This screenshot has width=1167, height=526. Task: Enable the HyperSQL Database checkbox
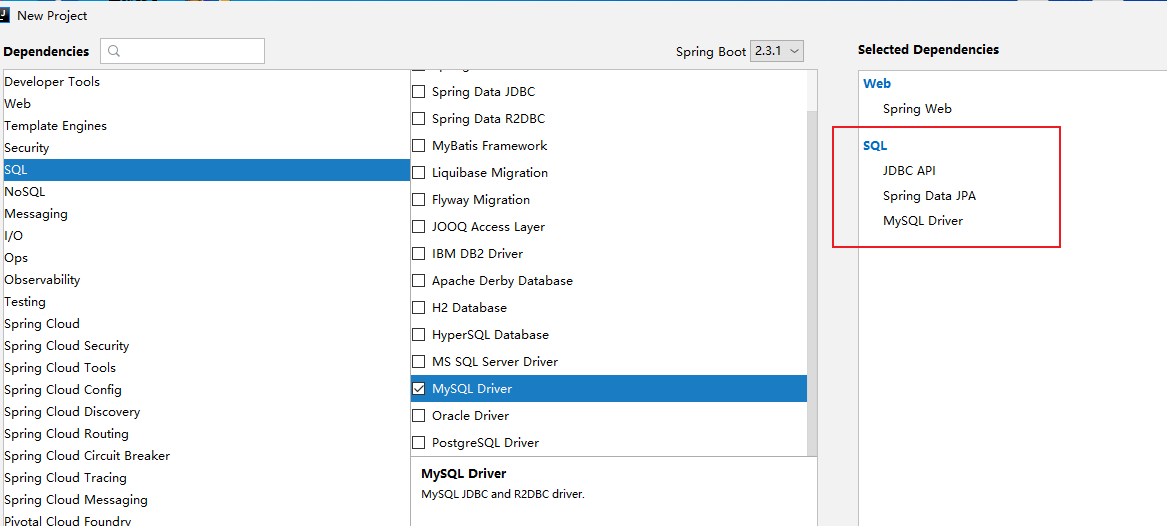click(x=418, y=335)
